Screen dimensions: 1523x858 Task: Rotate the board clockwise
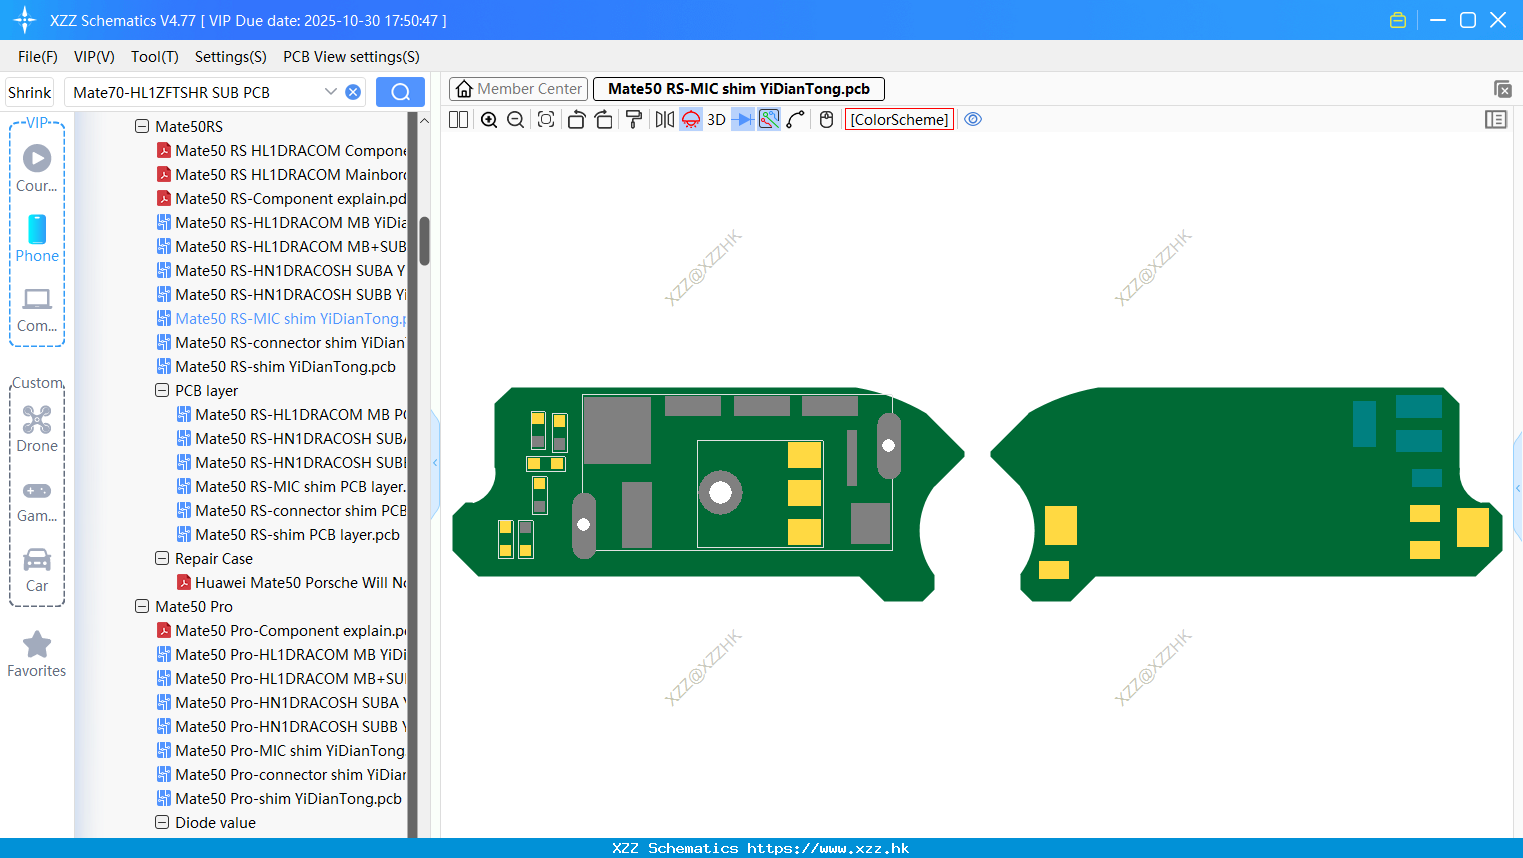point(604,119)
